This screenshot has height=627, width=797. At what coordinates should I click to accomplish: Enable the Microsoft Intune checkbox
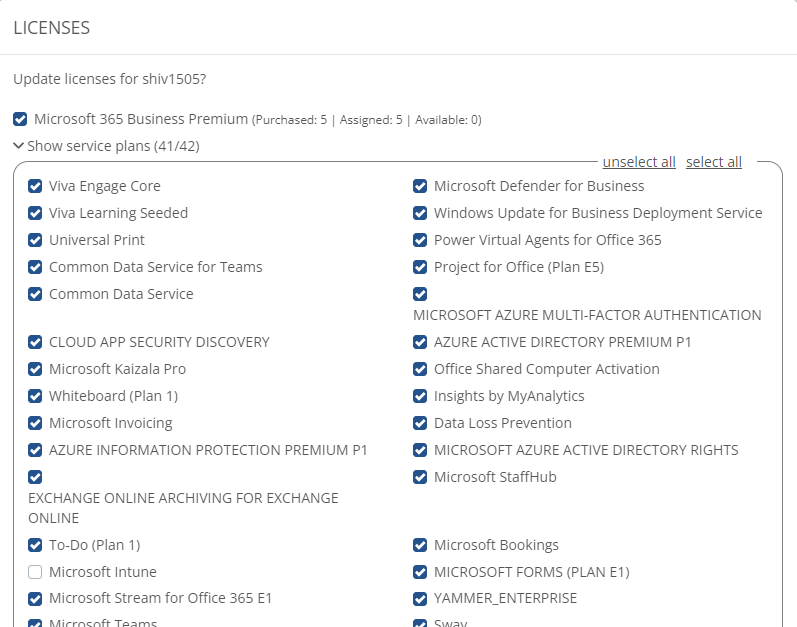pos(35,572)
